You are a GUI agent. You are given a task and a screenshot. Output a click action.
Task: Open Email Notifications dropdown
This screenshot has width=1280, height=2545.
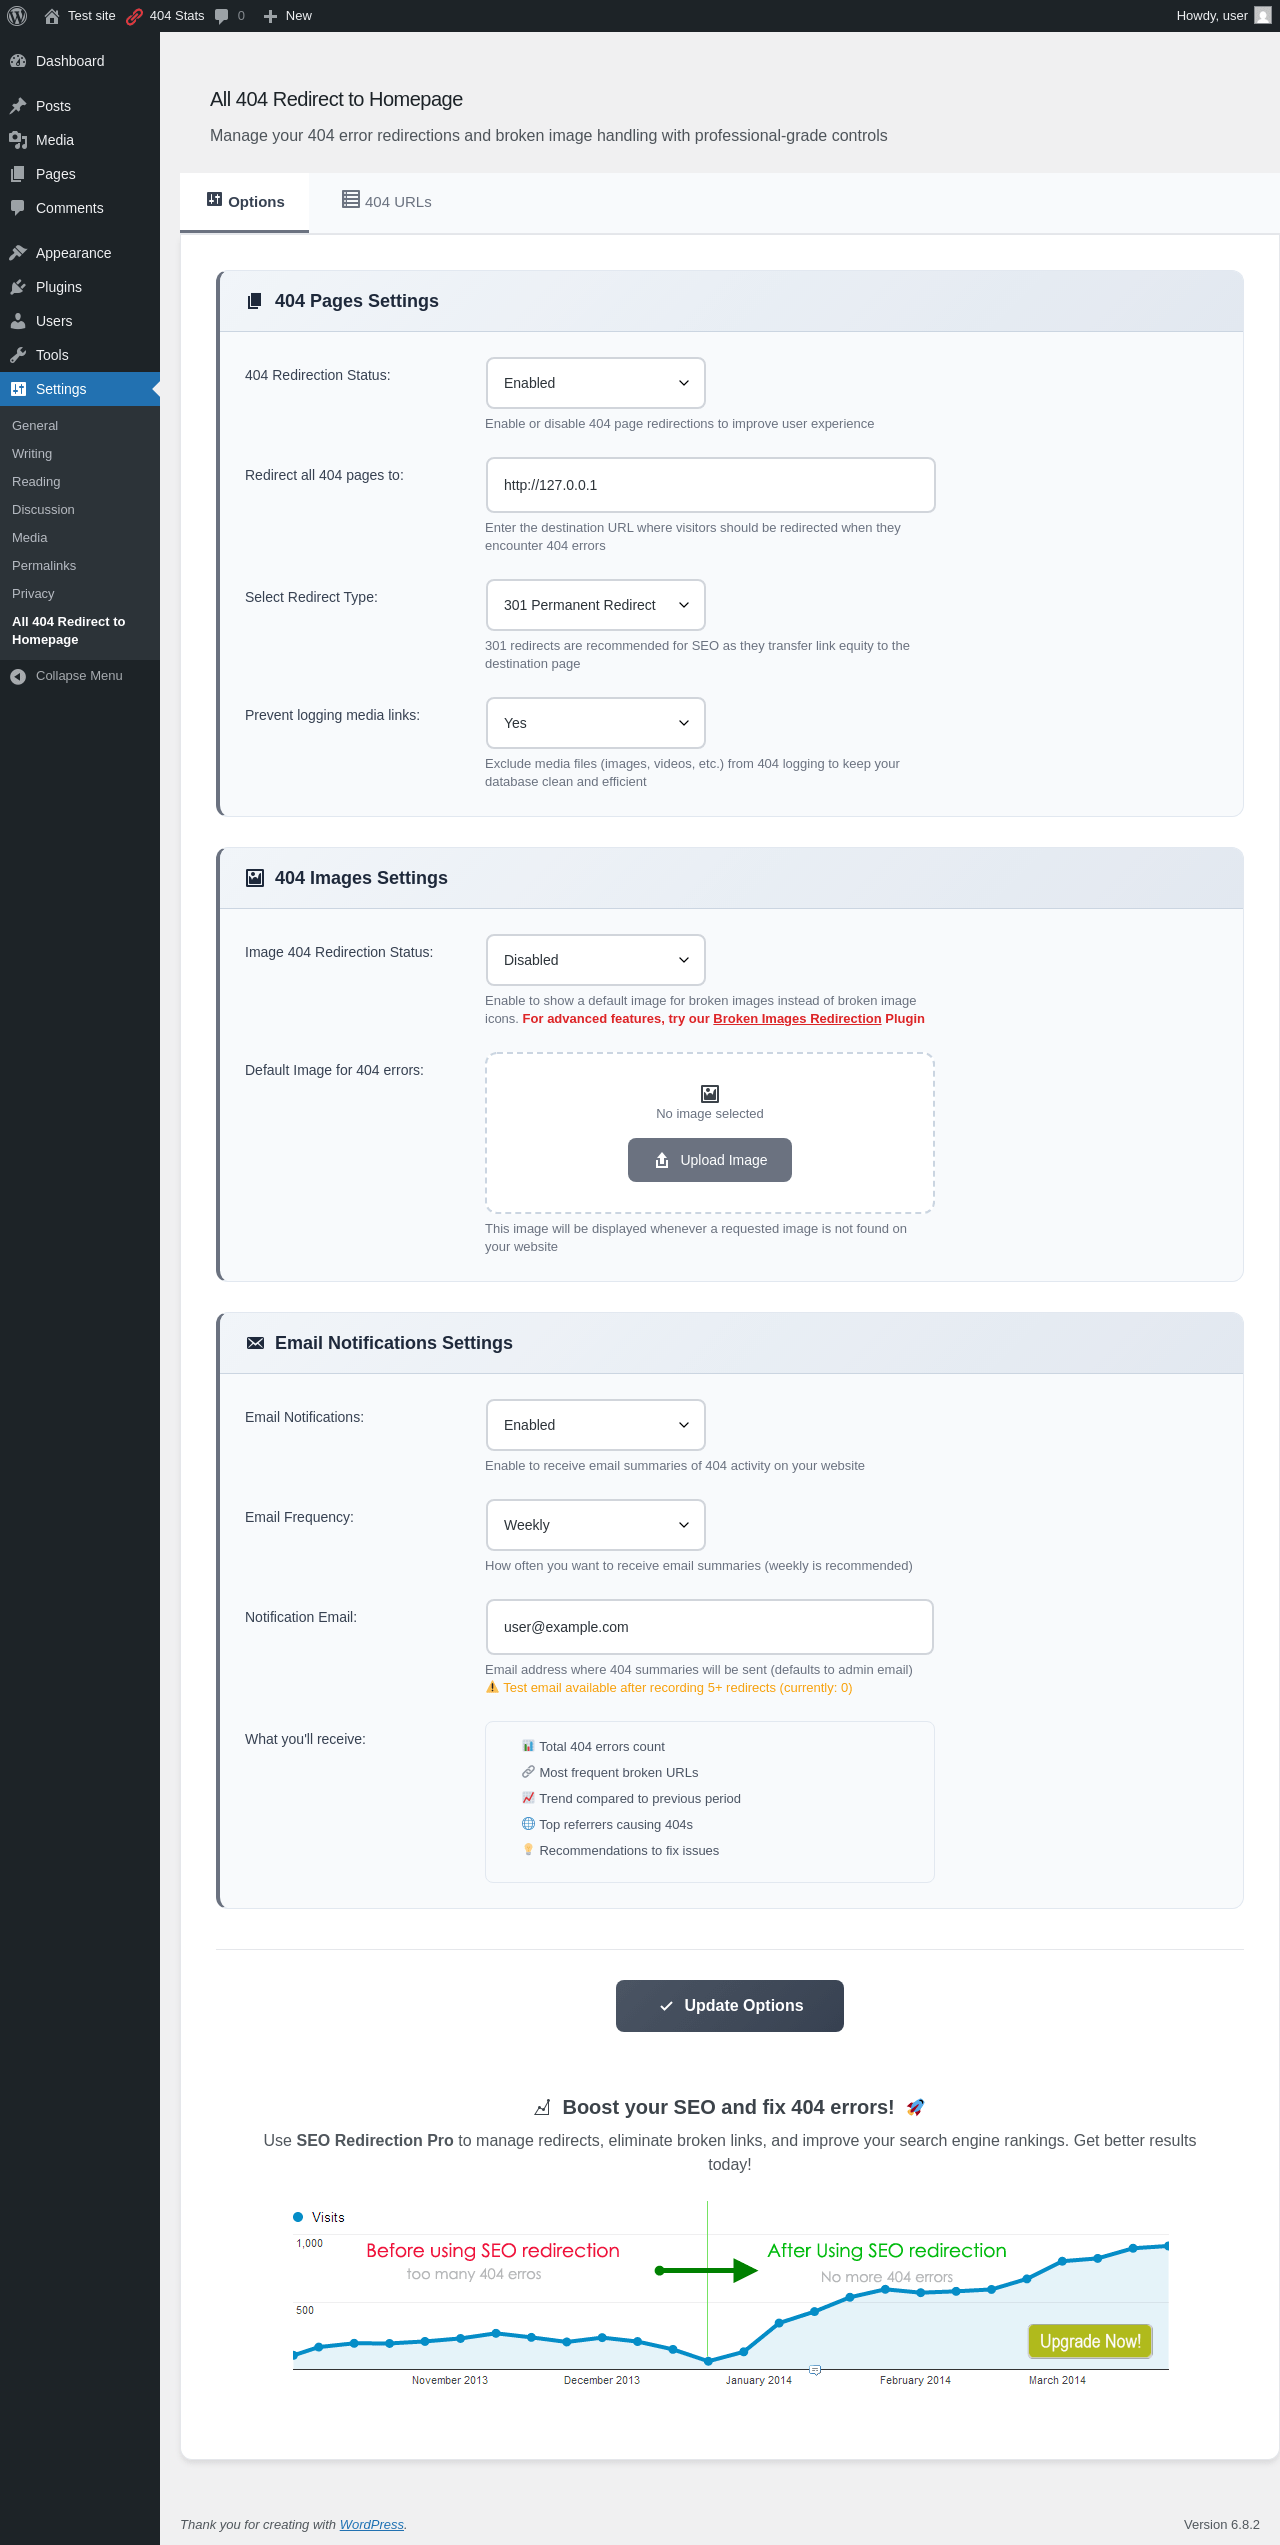point(596,1425)
